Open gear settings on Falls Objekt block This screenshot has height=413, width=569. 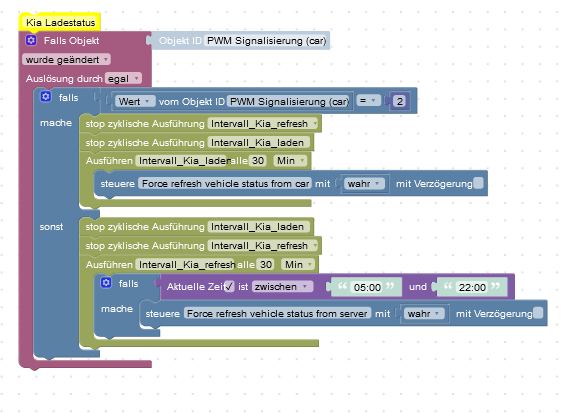point(31,40)
